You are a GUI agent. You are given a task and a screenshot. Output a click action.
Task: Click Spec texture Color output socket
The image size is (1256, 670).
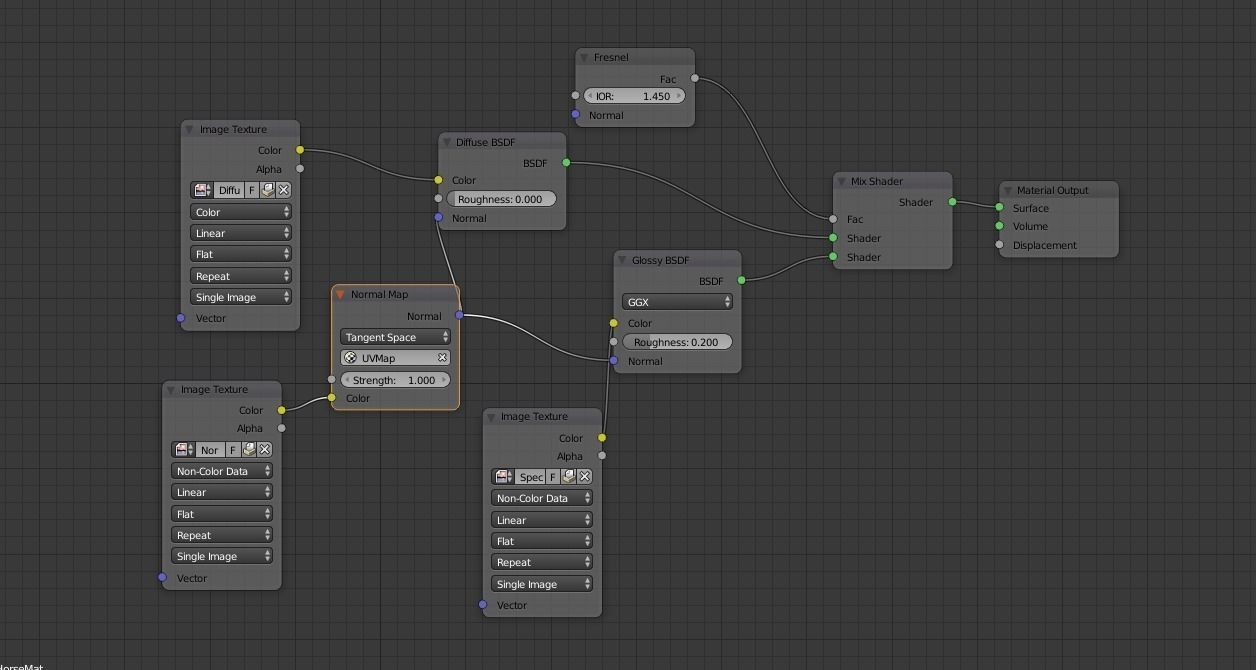(602, 437)
